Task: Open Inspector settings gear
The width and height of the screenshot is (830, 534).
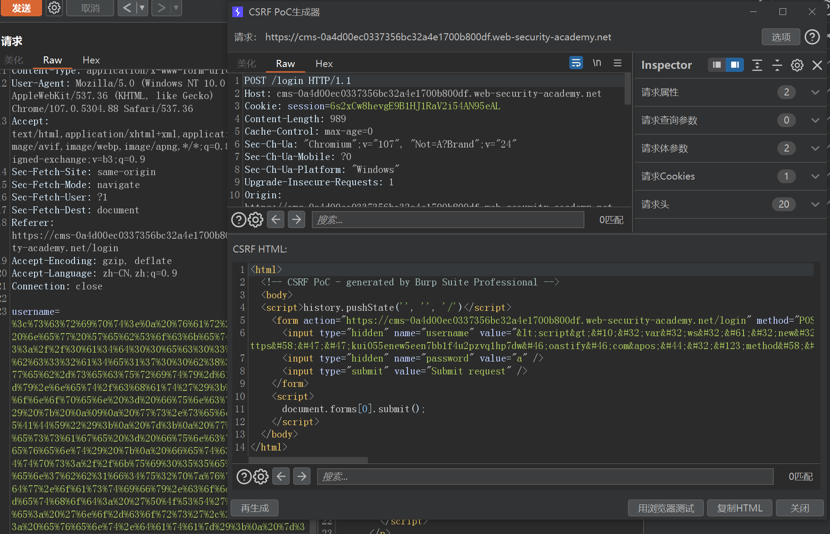Action: [797, 65]
